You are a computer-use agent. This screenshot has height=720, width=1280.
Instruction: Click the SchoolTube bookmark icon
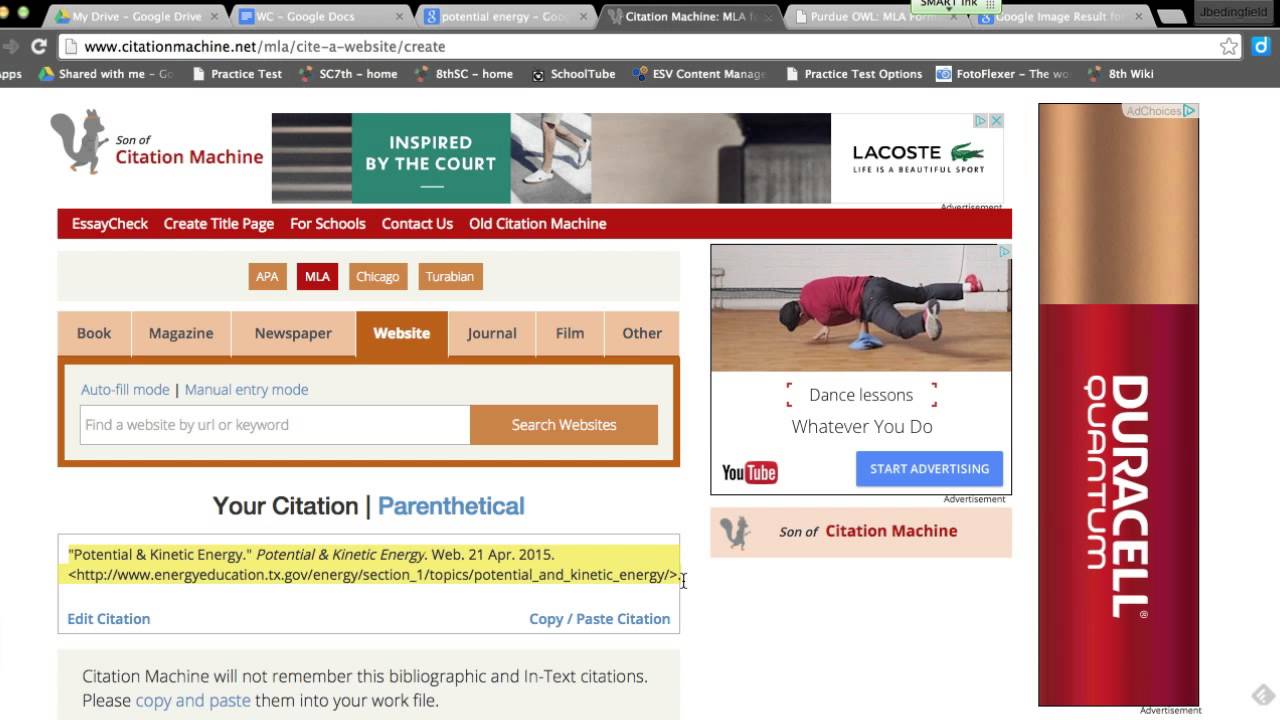click(x=539, y=74)
